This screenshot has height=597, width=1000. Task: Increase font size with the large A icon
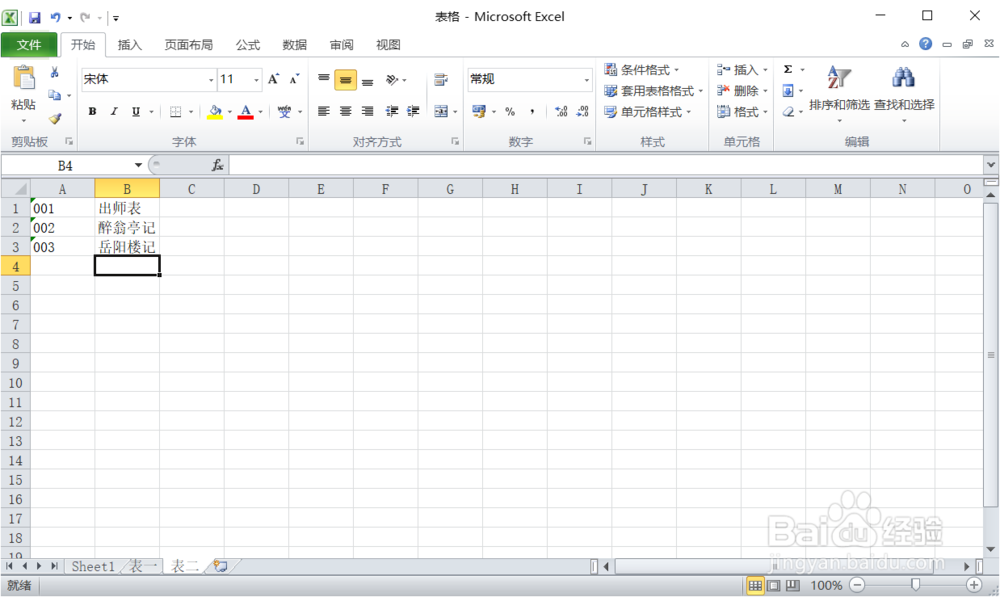(274, 79)
